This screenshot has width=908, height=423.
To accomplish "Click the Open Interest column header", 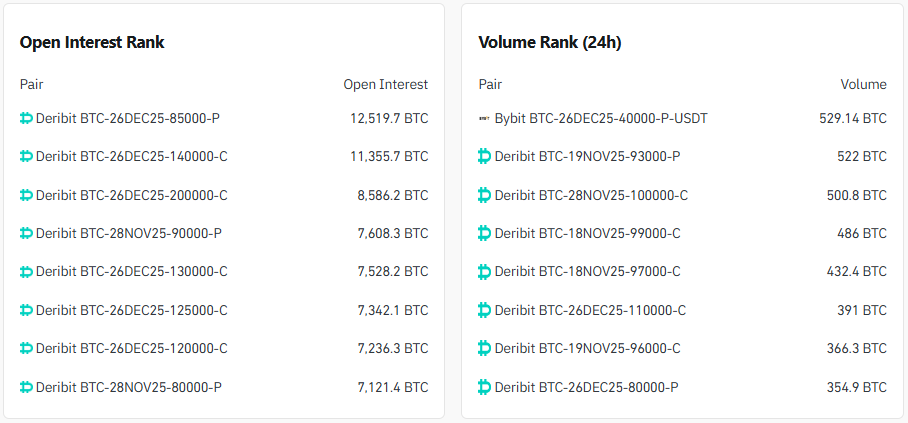I will coord(385,85).
